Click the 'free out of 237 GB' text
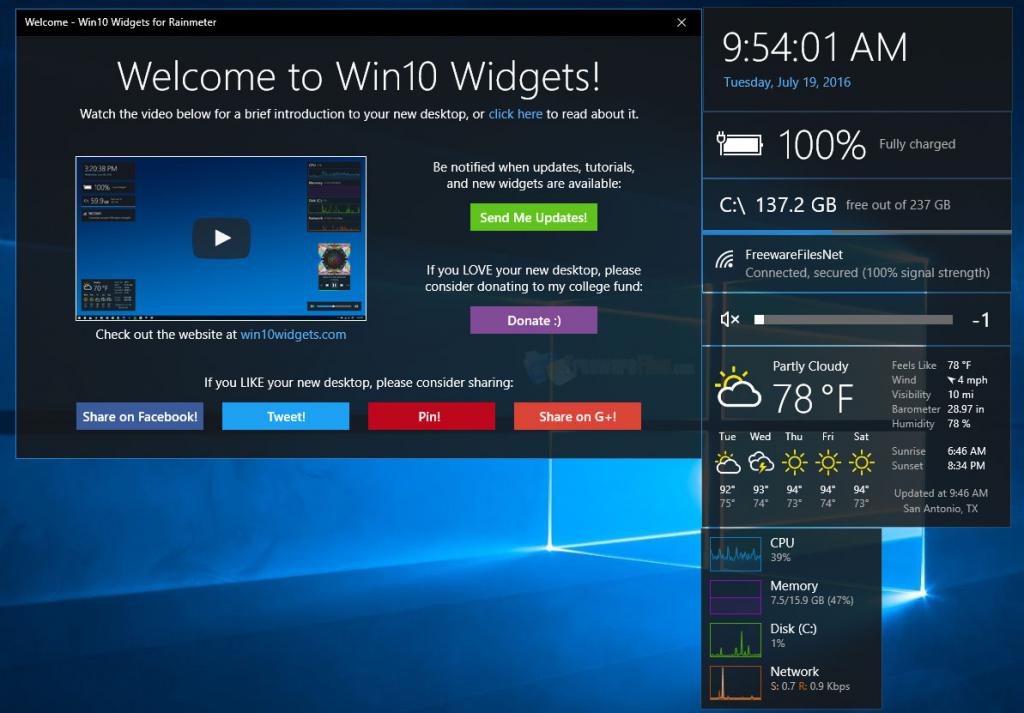Screen dimensions: 1024x713 click(x=898, y=205)
